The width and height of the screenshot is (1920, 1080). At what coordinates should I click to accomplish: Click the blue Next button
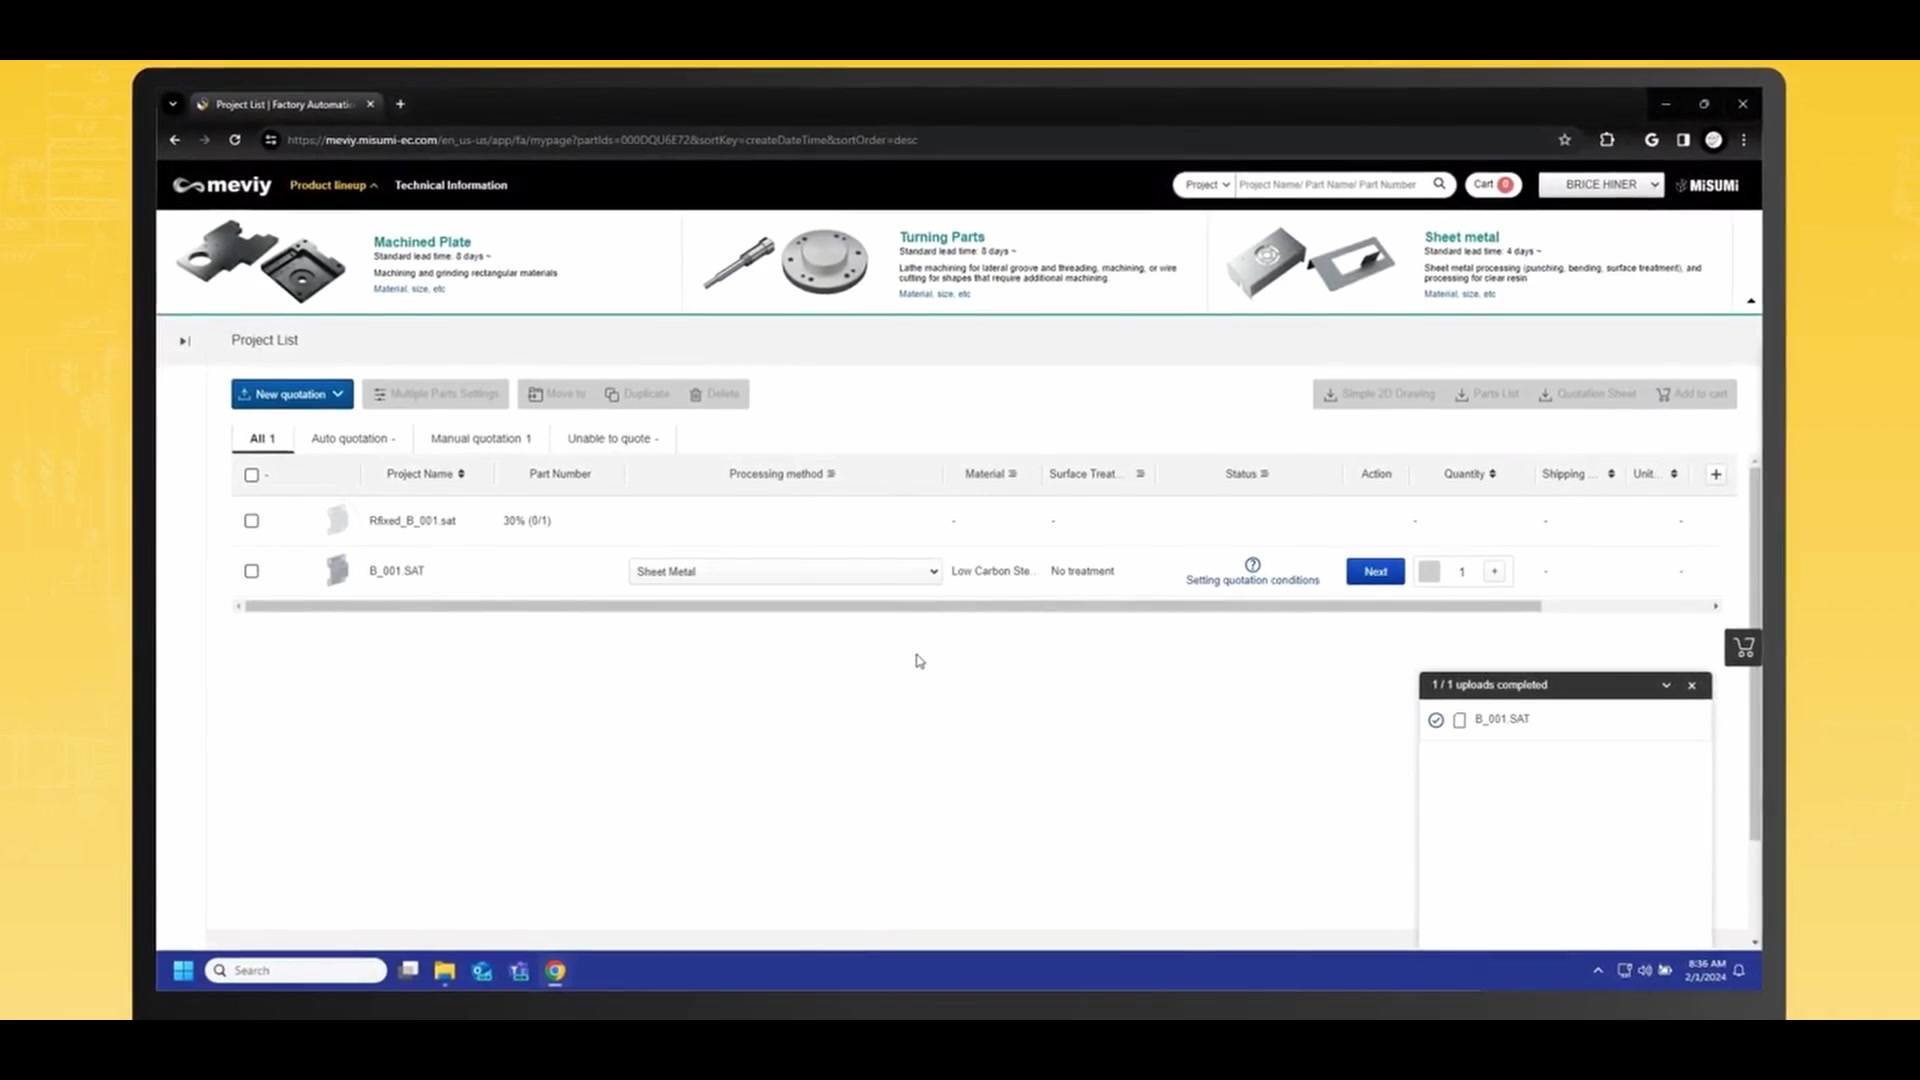1375,572
